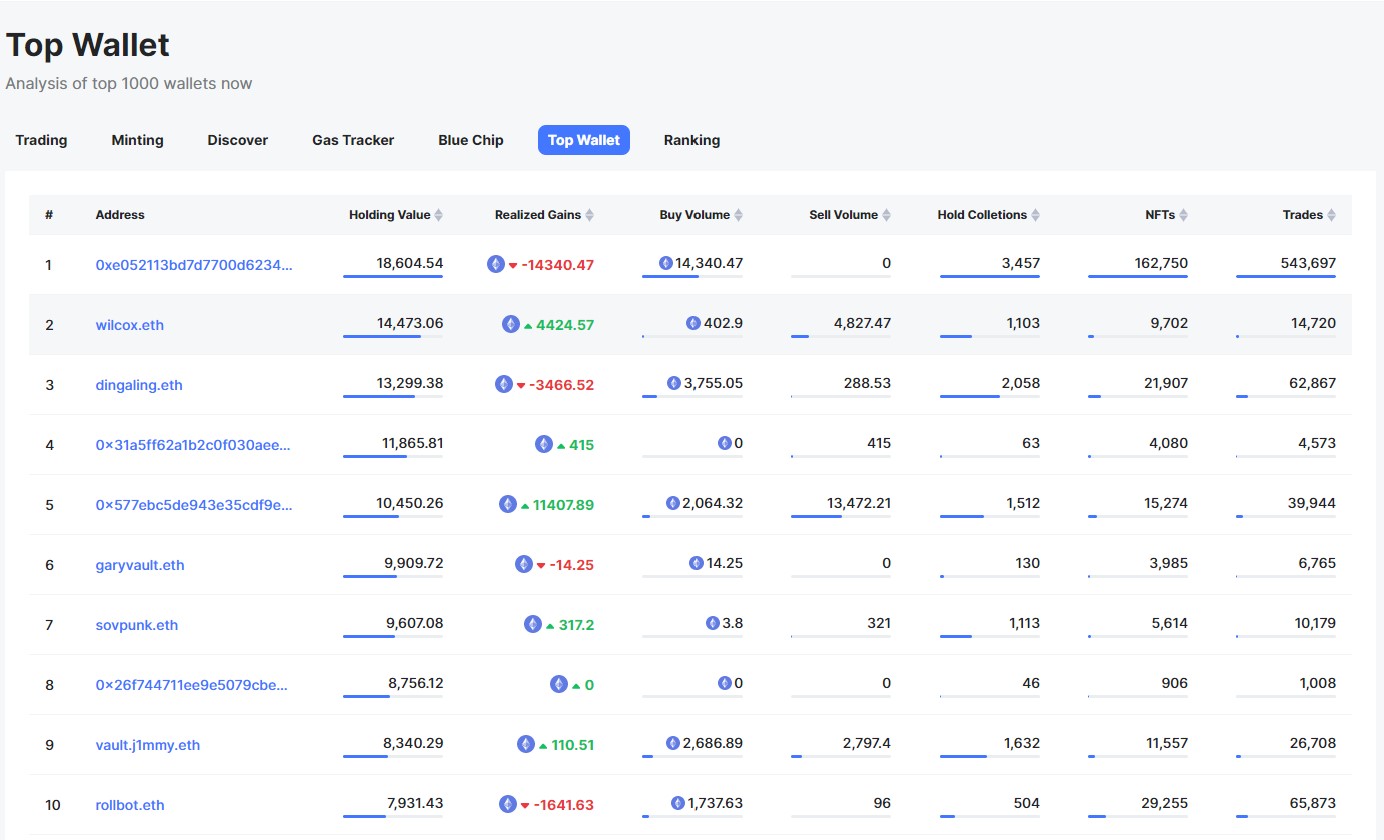
Task: Sort table by Holding Value arrows
Action: coord(438,215)
